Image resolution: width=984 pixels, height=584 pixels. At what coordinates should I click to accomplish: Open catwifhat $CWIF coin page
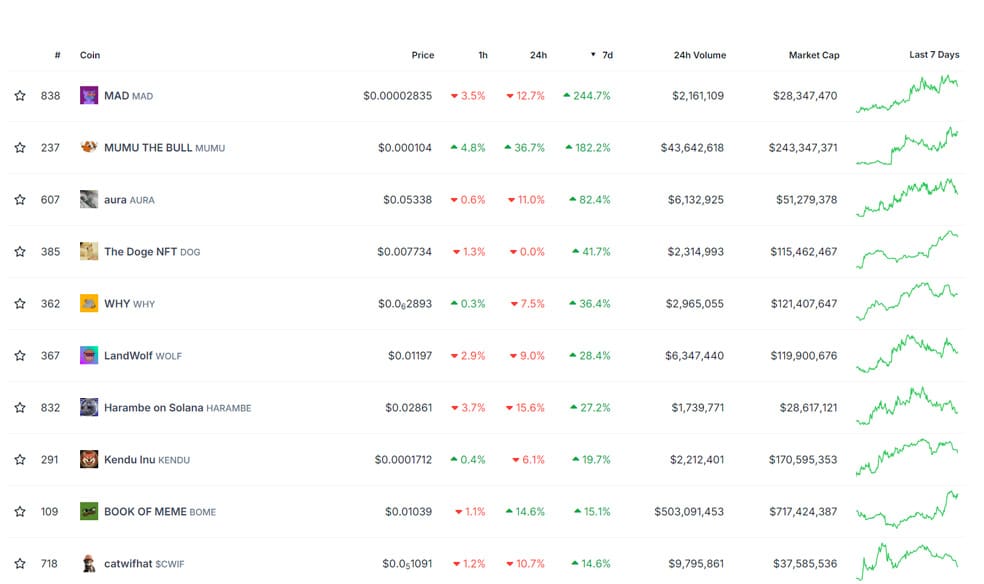pos(144,564)
